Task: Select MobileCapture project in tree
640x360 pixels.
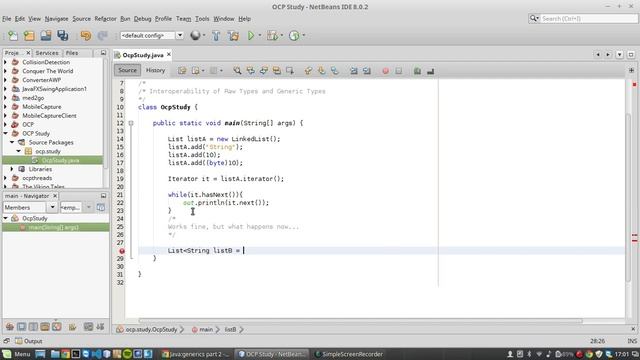Action: point(42,107)
